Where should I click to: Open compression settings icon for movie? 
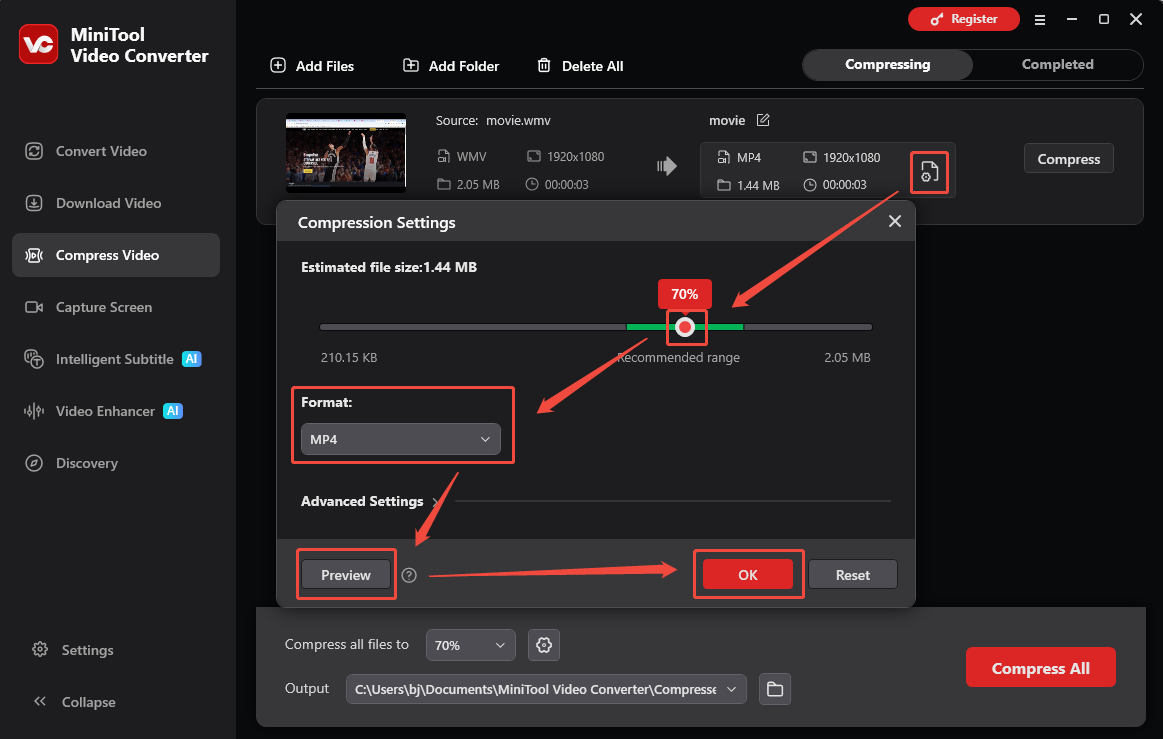point(929,172)
